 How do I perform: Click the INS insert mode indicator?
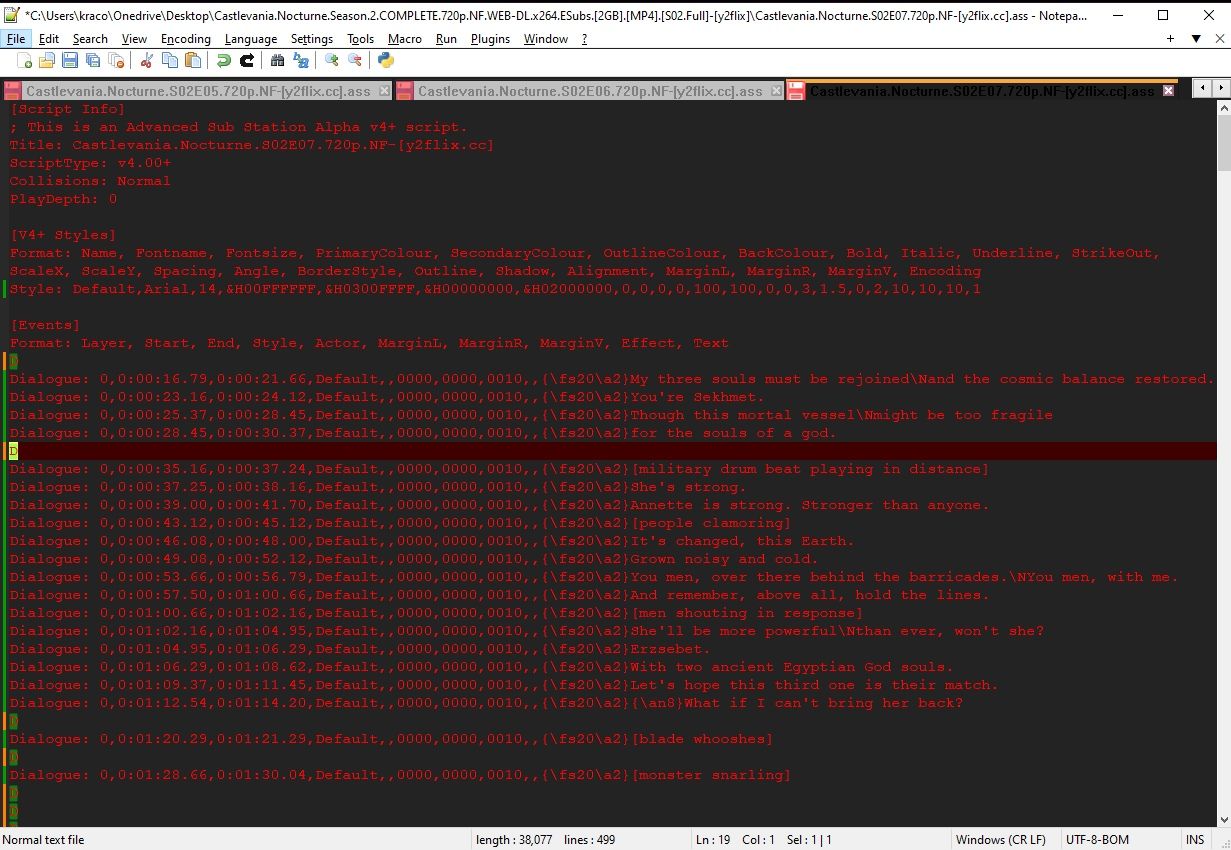click(1195, 840)
